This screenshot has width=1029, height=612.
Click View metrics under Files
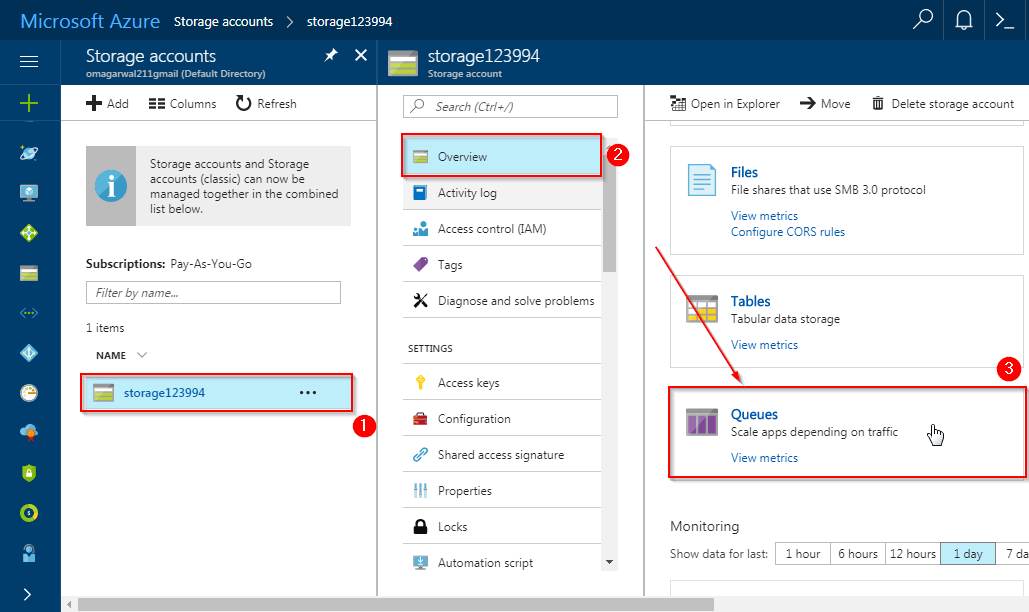(x=765, y=216)
